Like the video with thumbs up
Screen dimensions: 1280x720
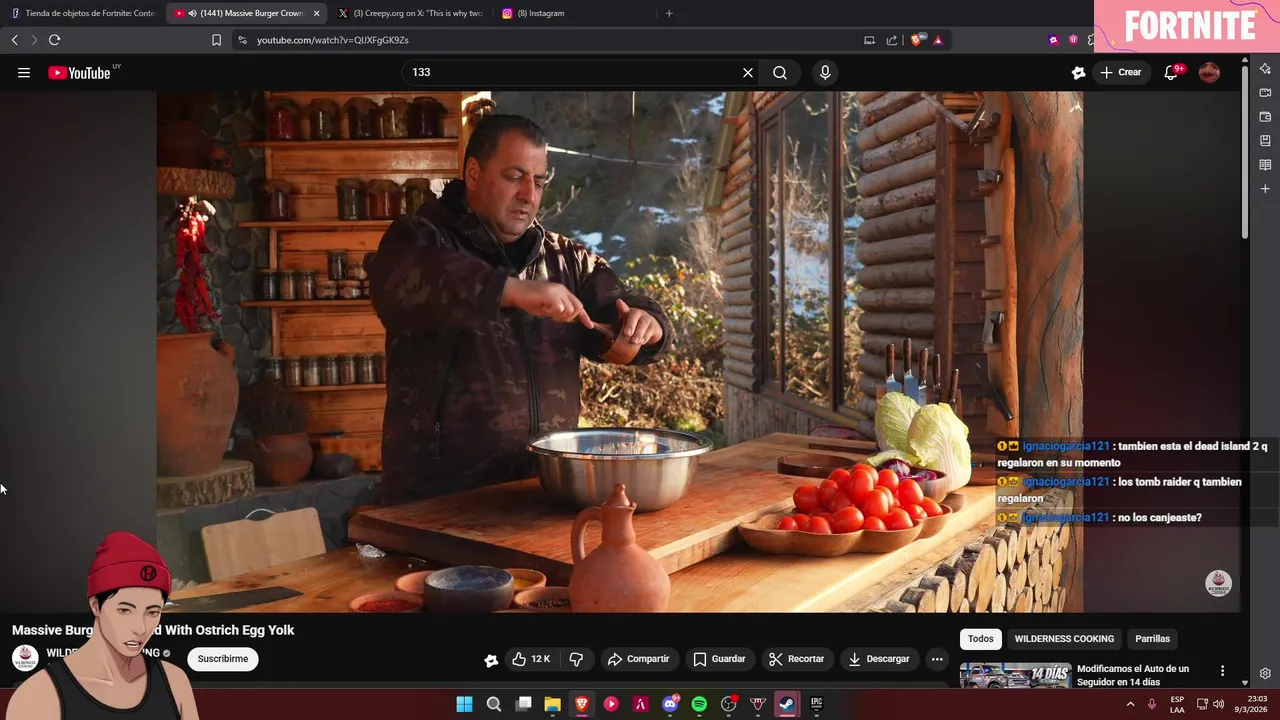tap(530, 659)
